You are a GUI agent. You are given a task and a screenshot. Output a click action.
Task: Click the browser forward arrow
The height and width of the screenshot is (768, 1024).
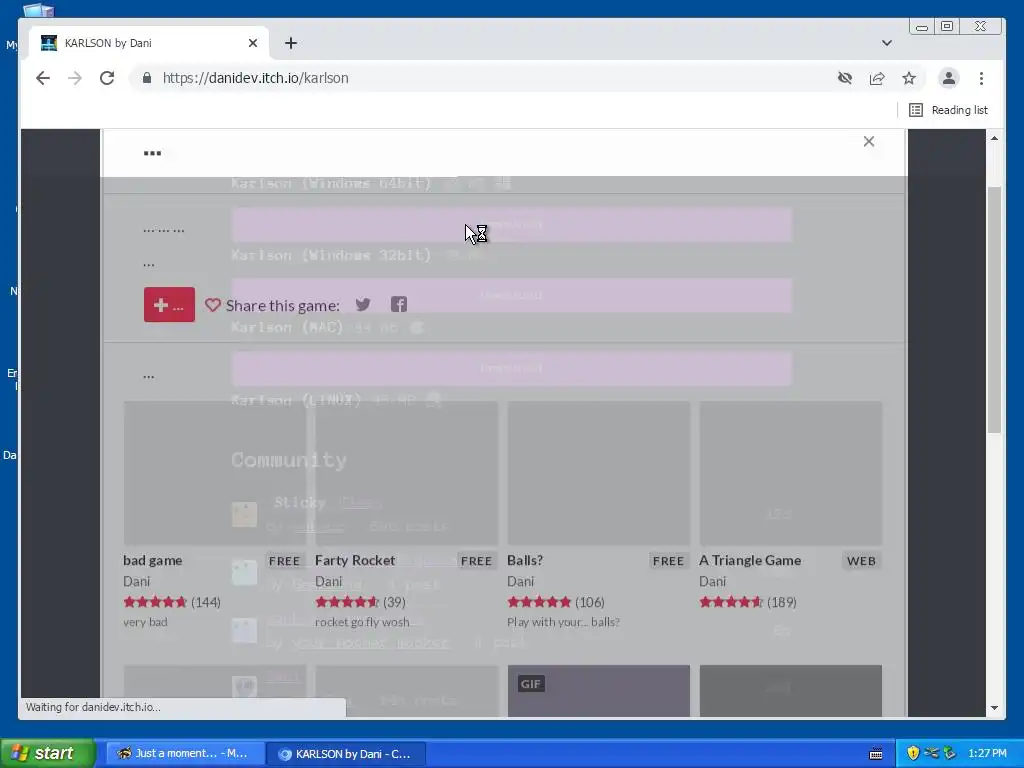pos(75,78)
